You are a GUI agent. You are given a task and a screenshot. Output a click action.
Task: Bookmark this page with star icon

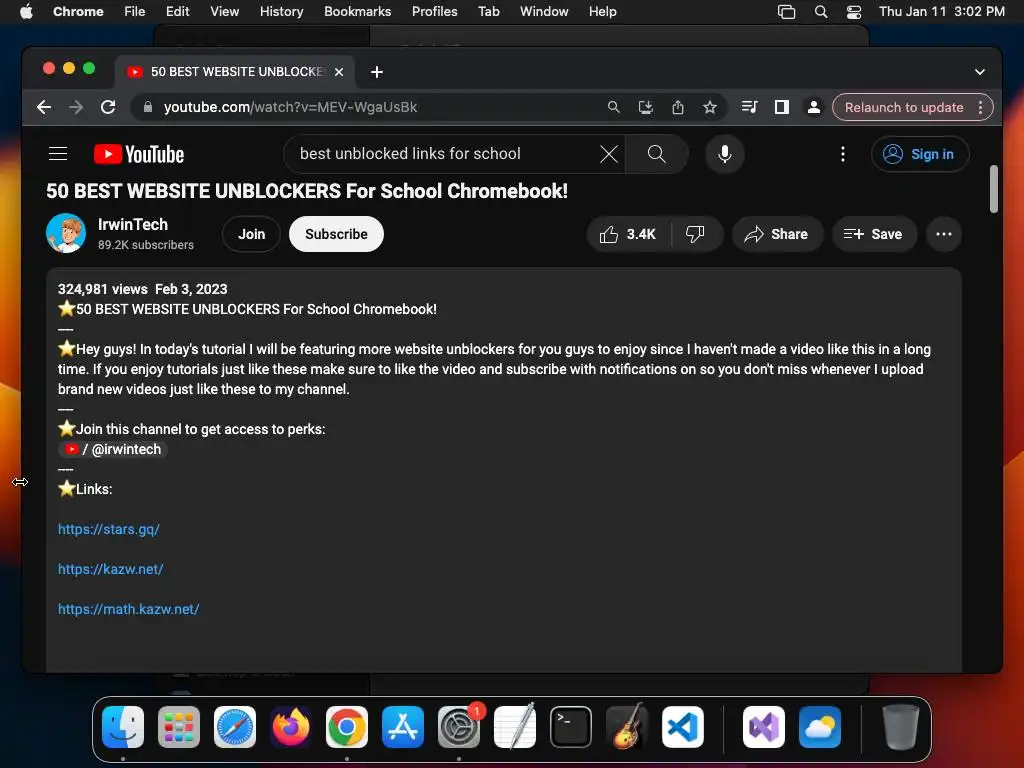[710, 107]
